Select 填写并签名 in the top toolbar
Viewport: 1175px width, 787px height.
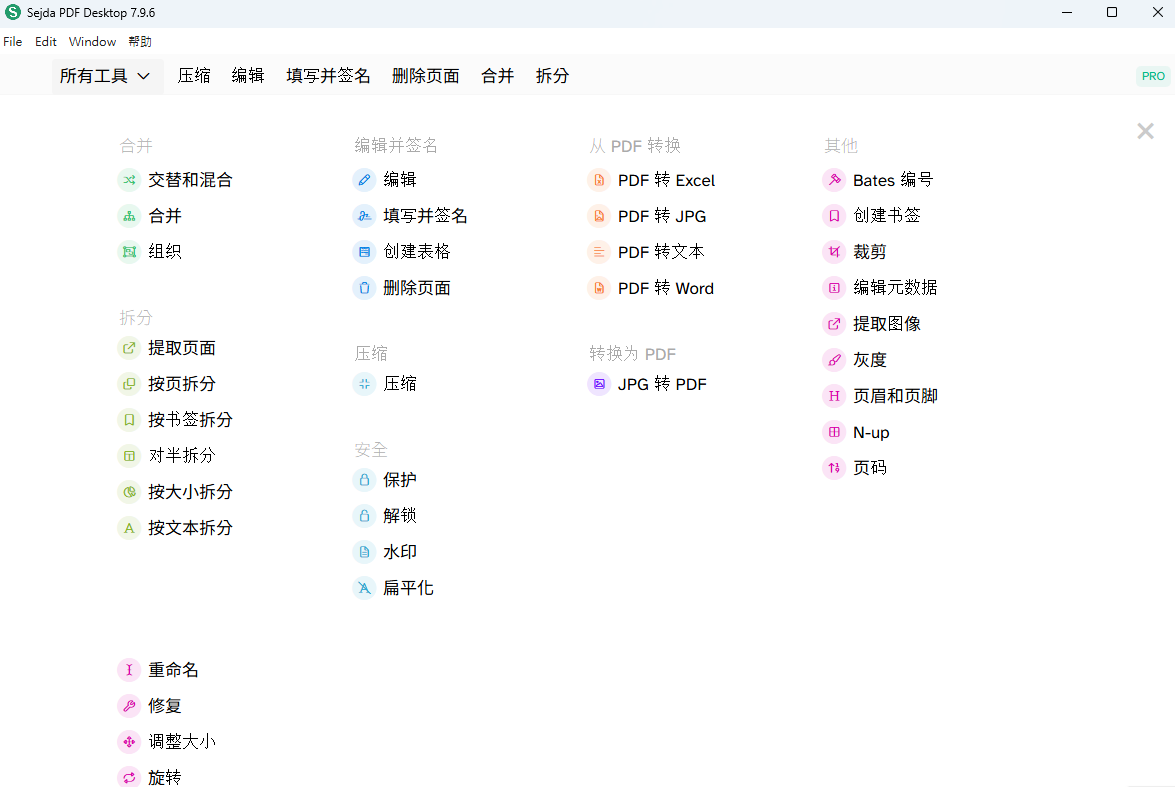pyautogui.click(x=328, y=76)
